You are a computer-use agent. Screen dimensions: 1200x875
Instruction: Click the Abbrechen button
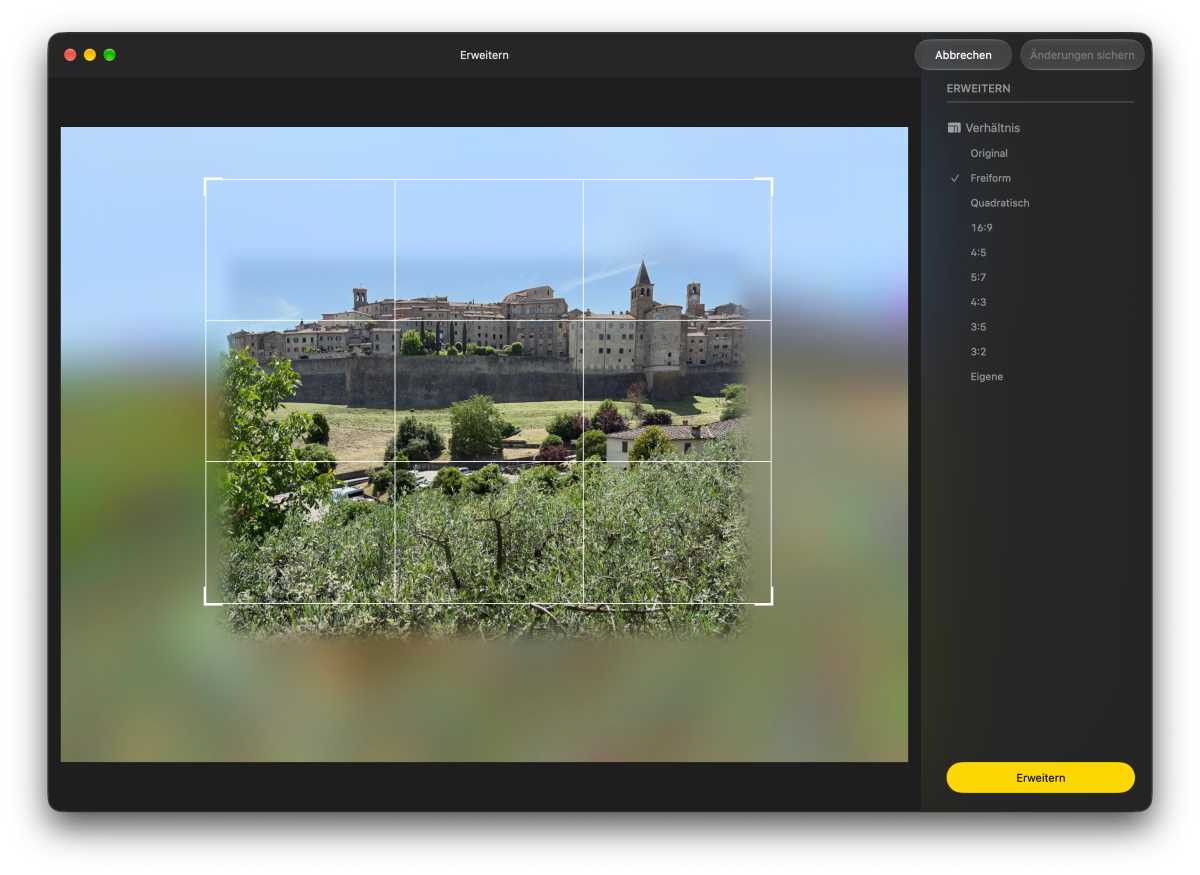pyautogui.click(x=963, y=55)
